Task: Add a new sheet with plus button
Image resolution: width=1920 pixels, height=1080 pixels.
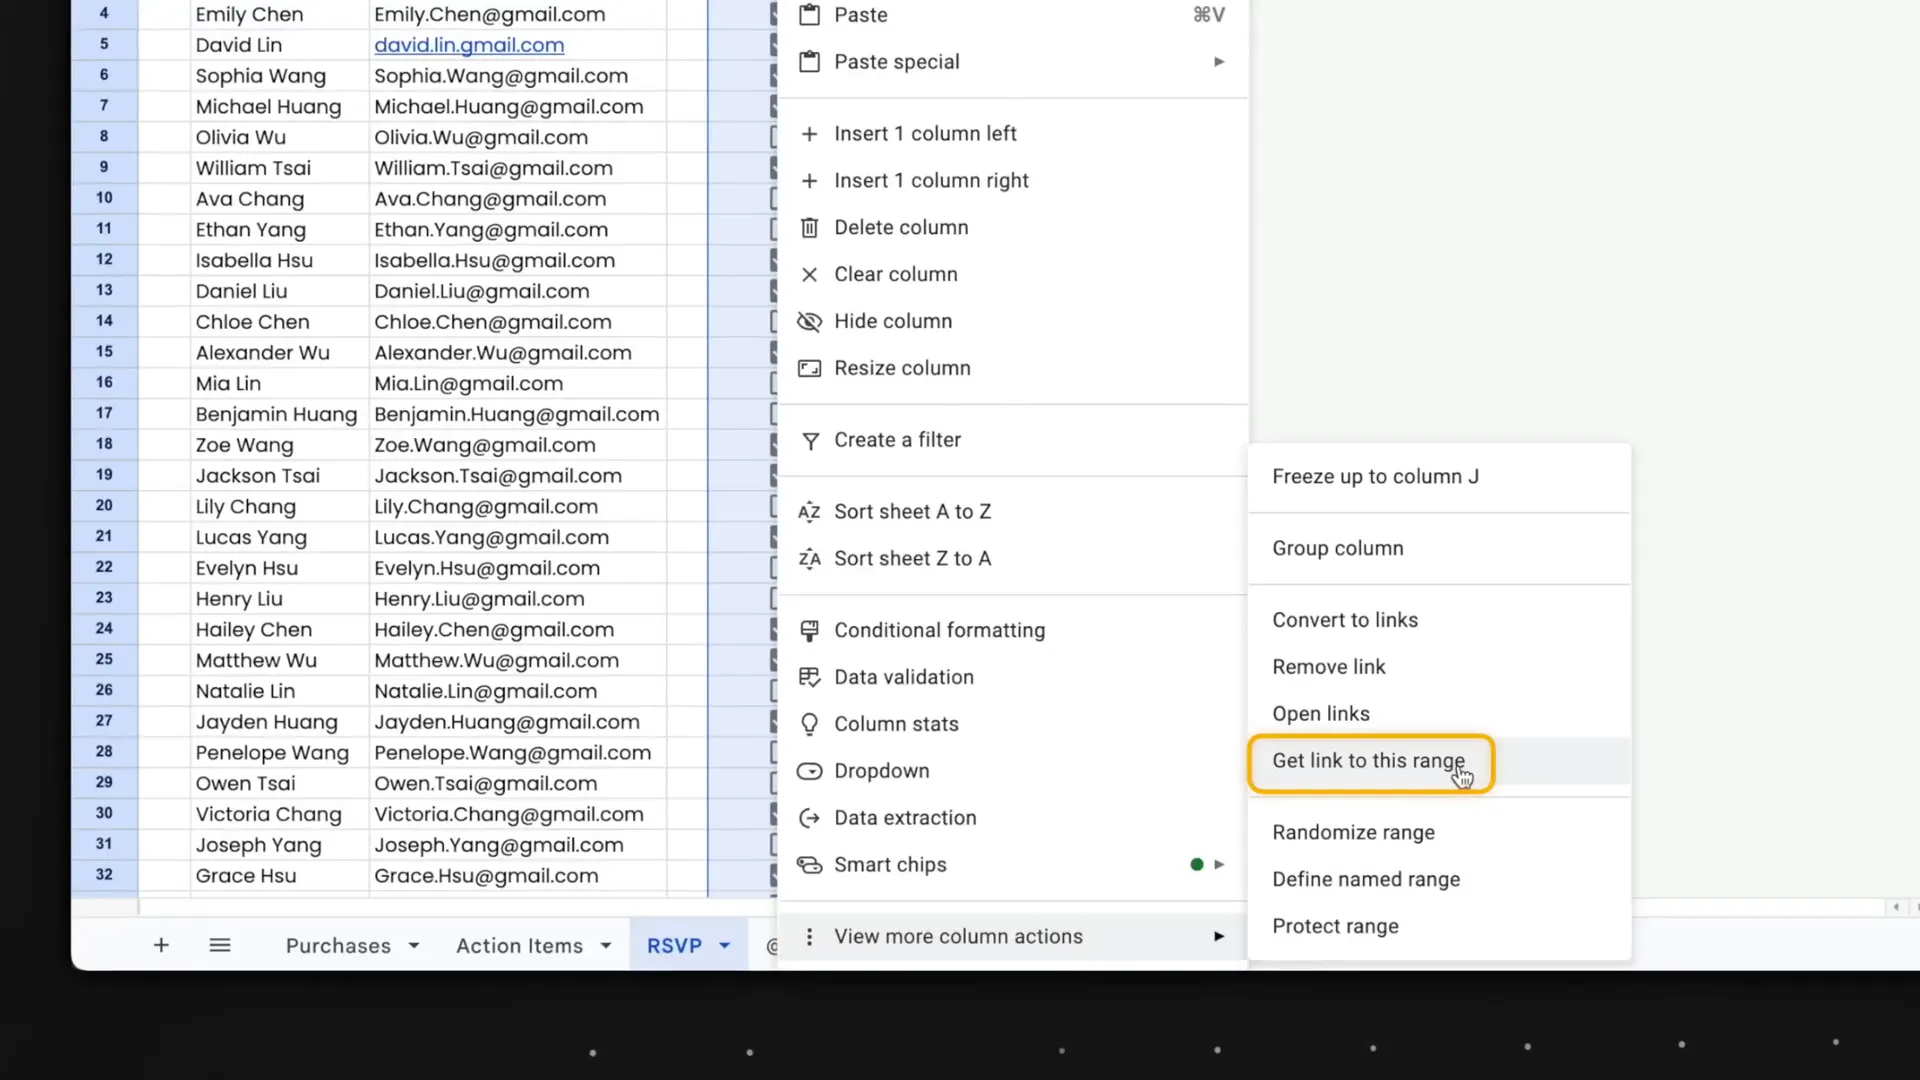Action: [161, 945]
